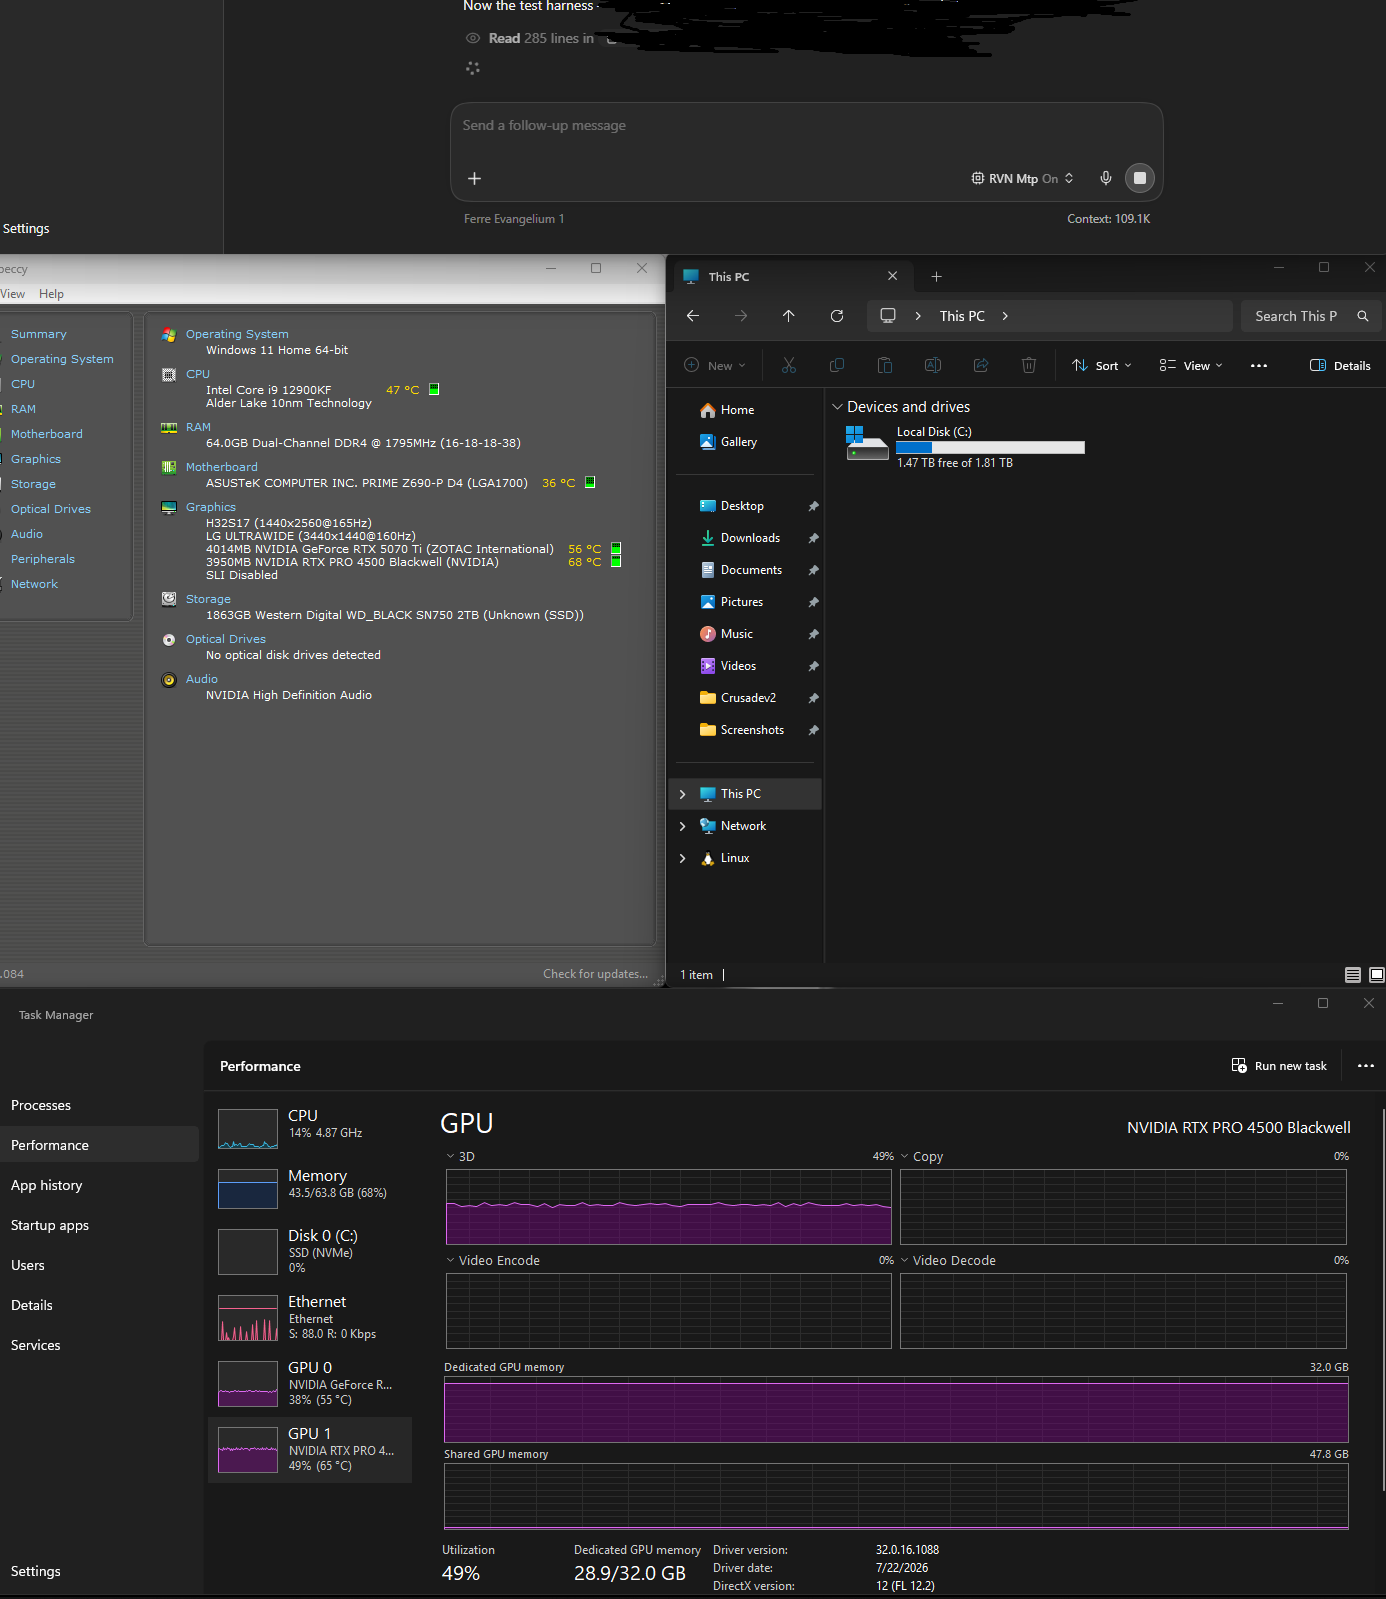Click the Operating System heading link in Speccy summary
1386x1599 pixels.
(237, 334)
